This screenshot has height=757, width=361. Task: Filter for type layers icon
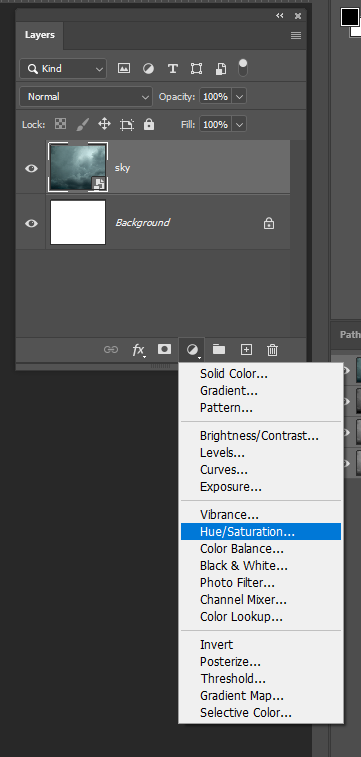[x=172, y=69]
